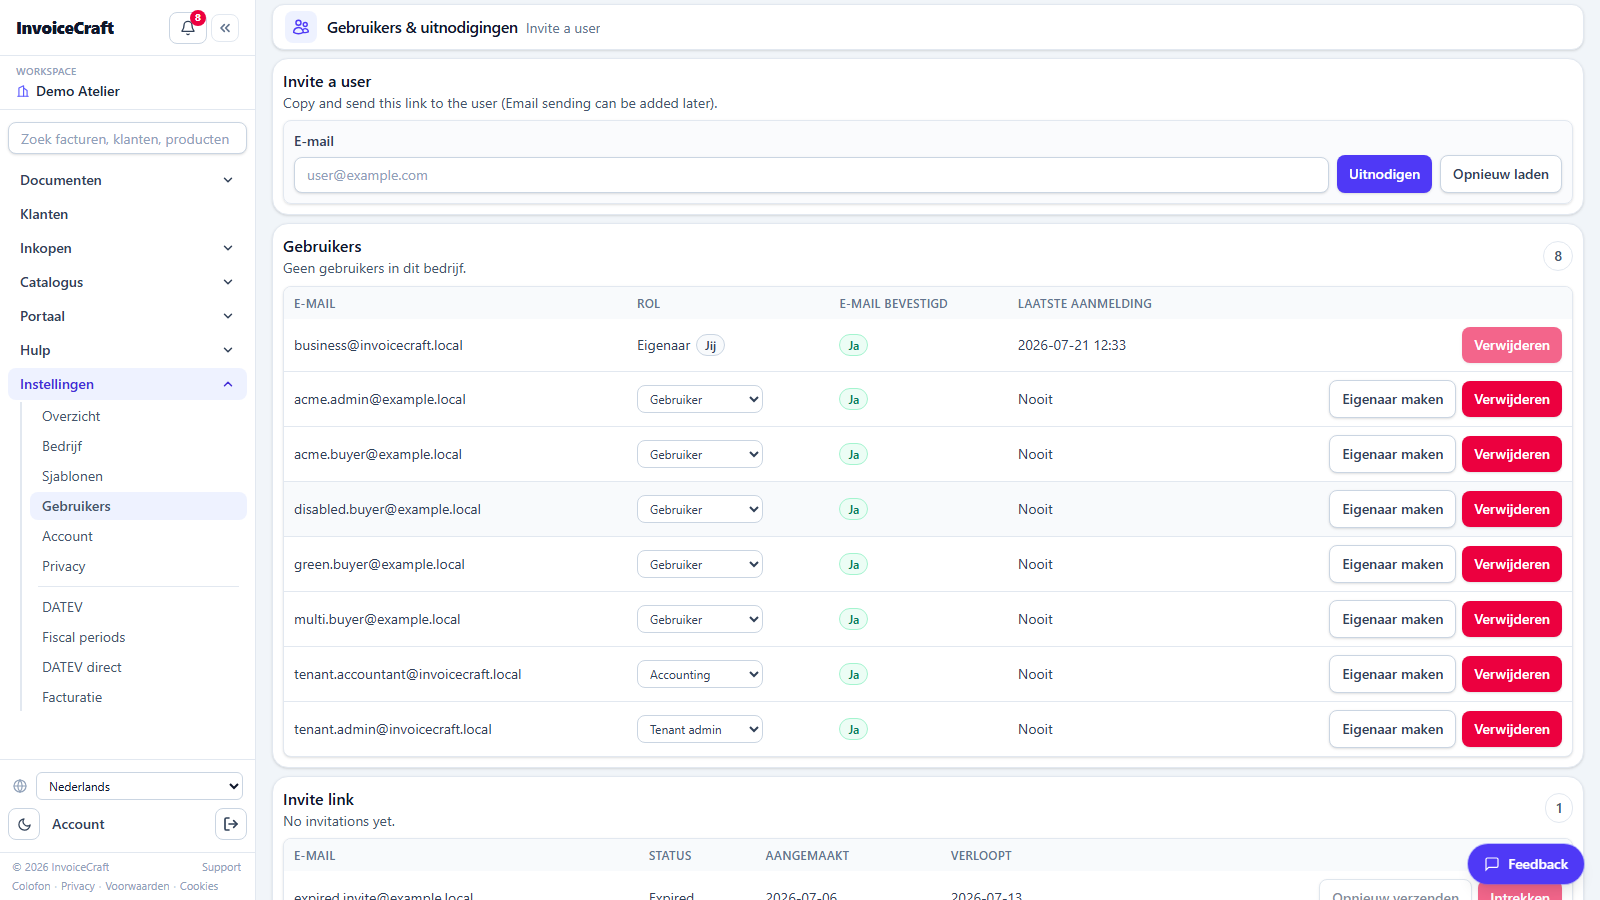Open the Privacy settings page
Viewport: 1600px width, 900px height.
click(x=138, y=566)
